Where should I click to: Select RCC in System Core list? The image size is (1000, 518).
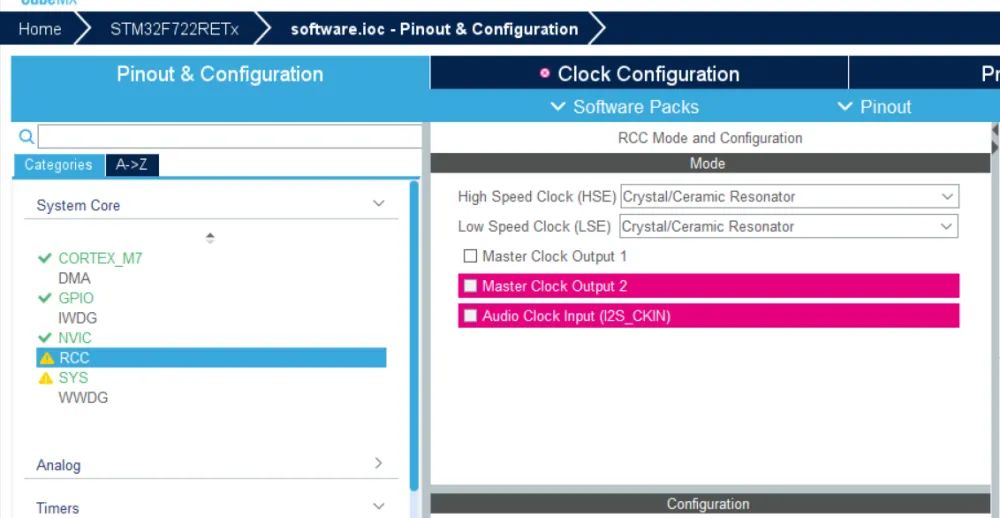211,357
